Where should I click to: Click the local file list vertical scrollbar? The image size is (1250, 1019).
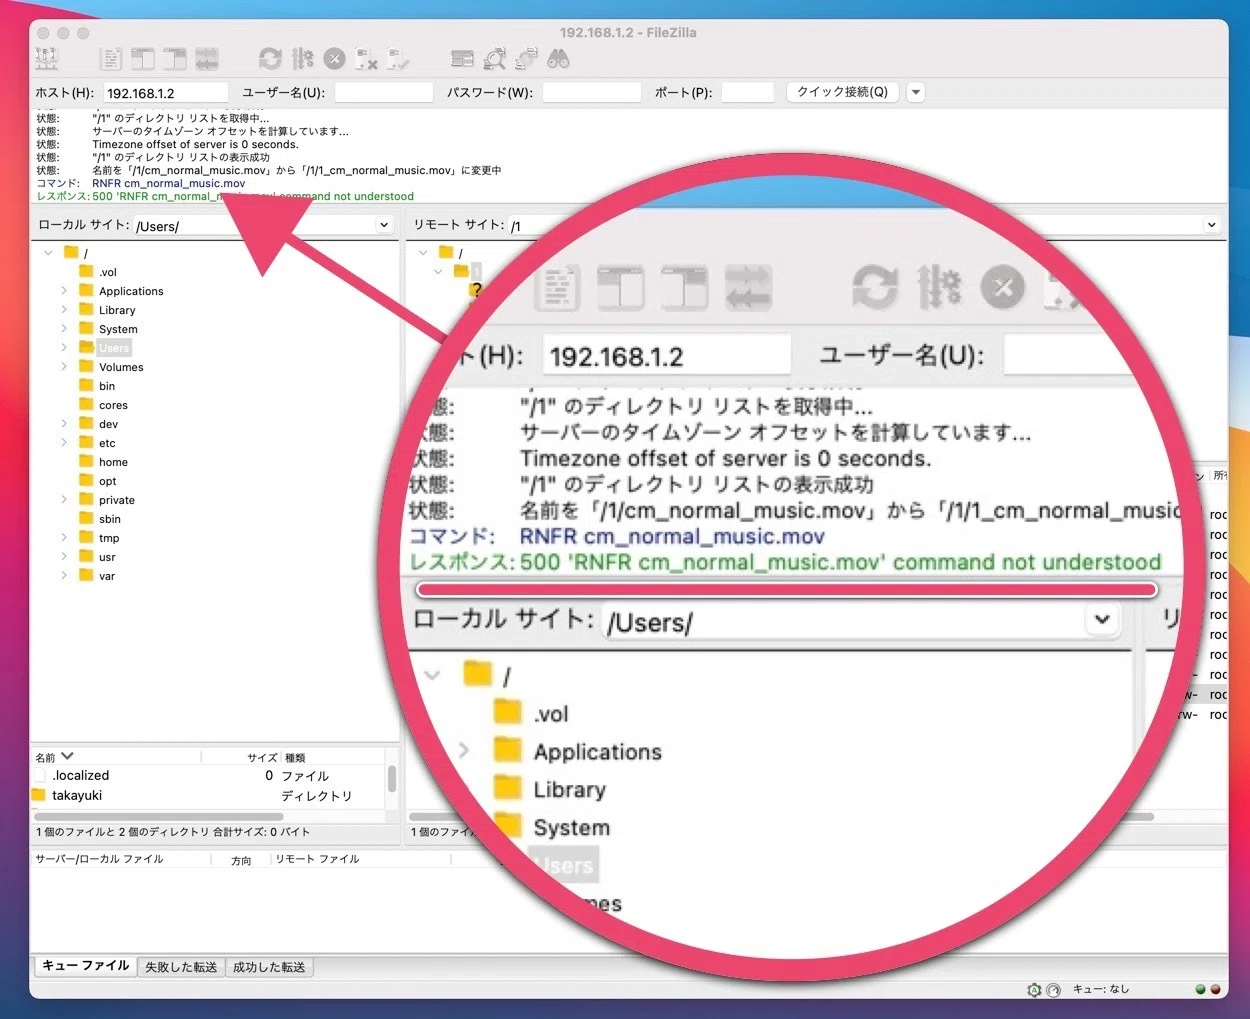click(391, 779)
